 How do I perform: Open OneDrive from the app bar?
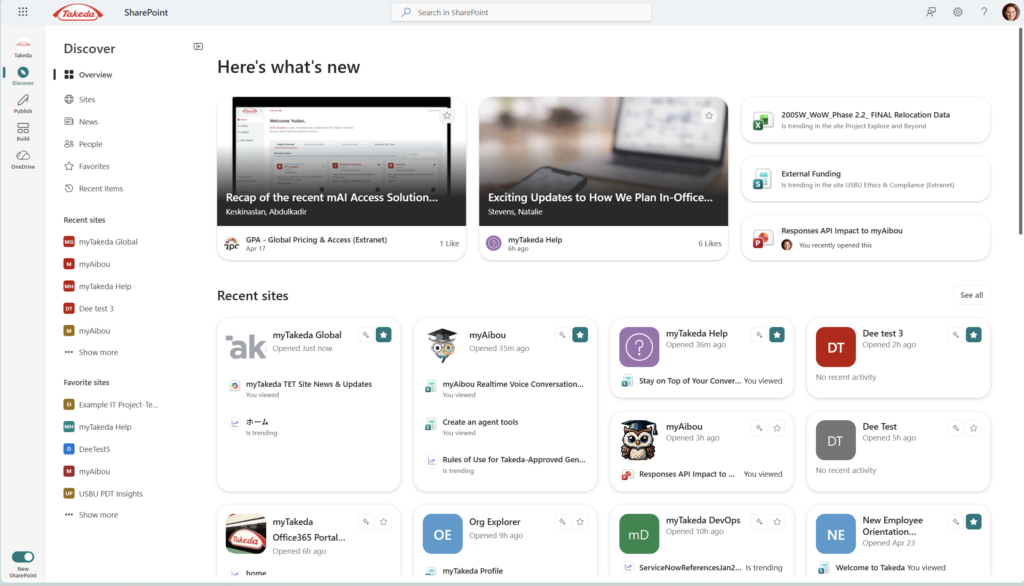23,159
